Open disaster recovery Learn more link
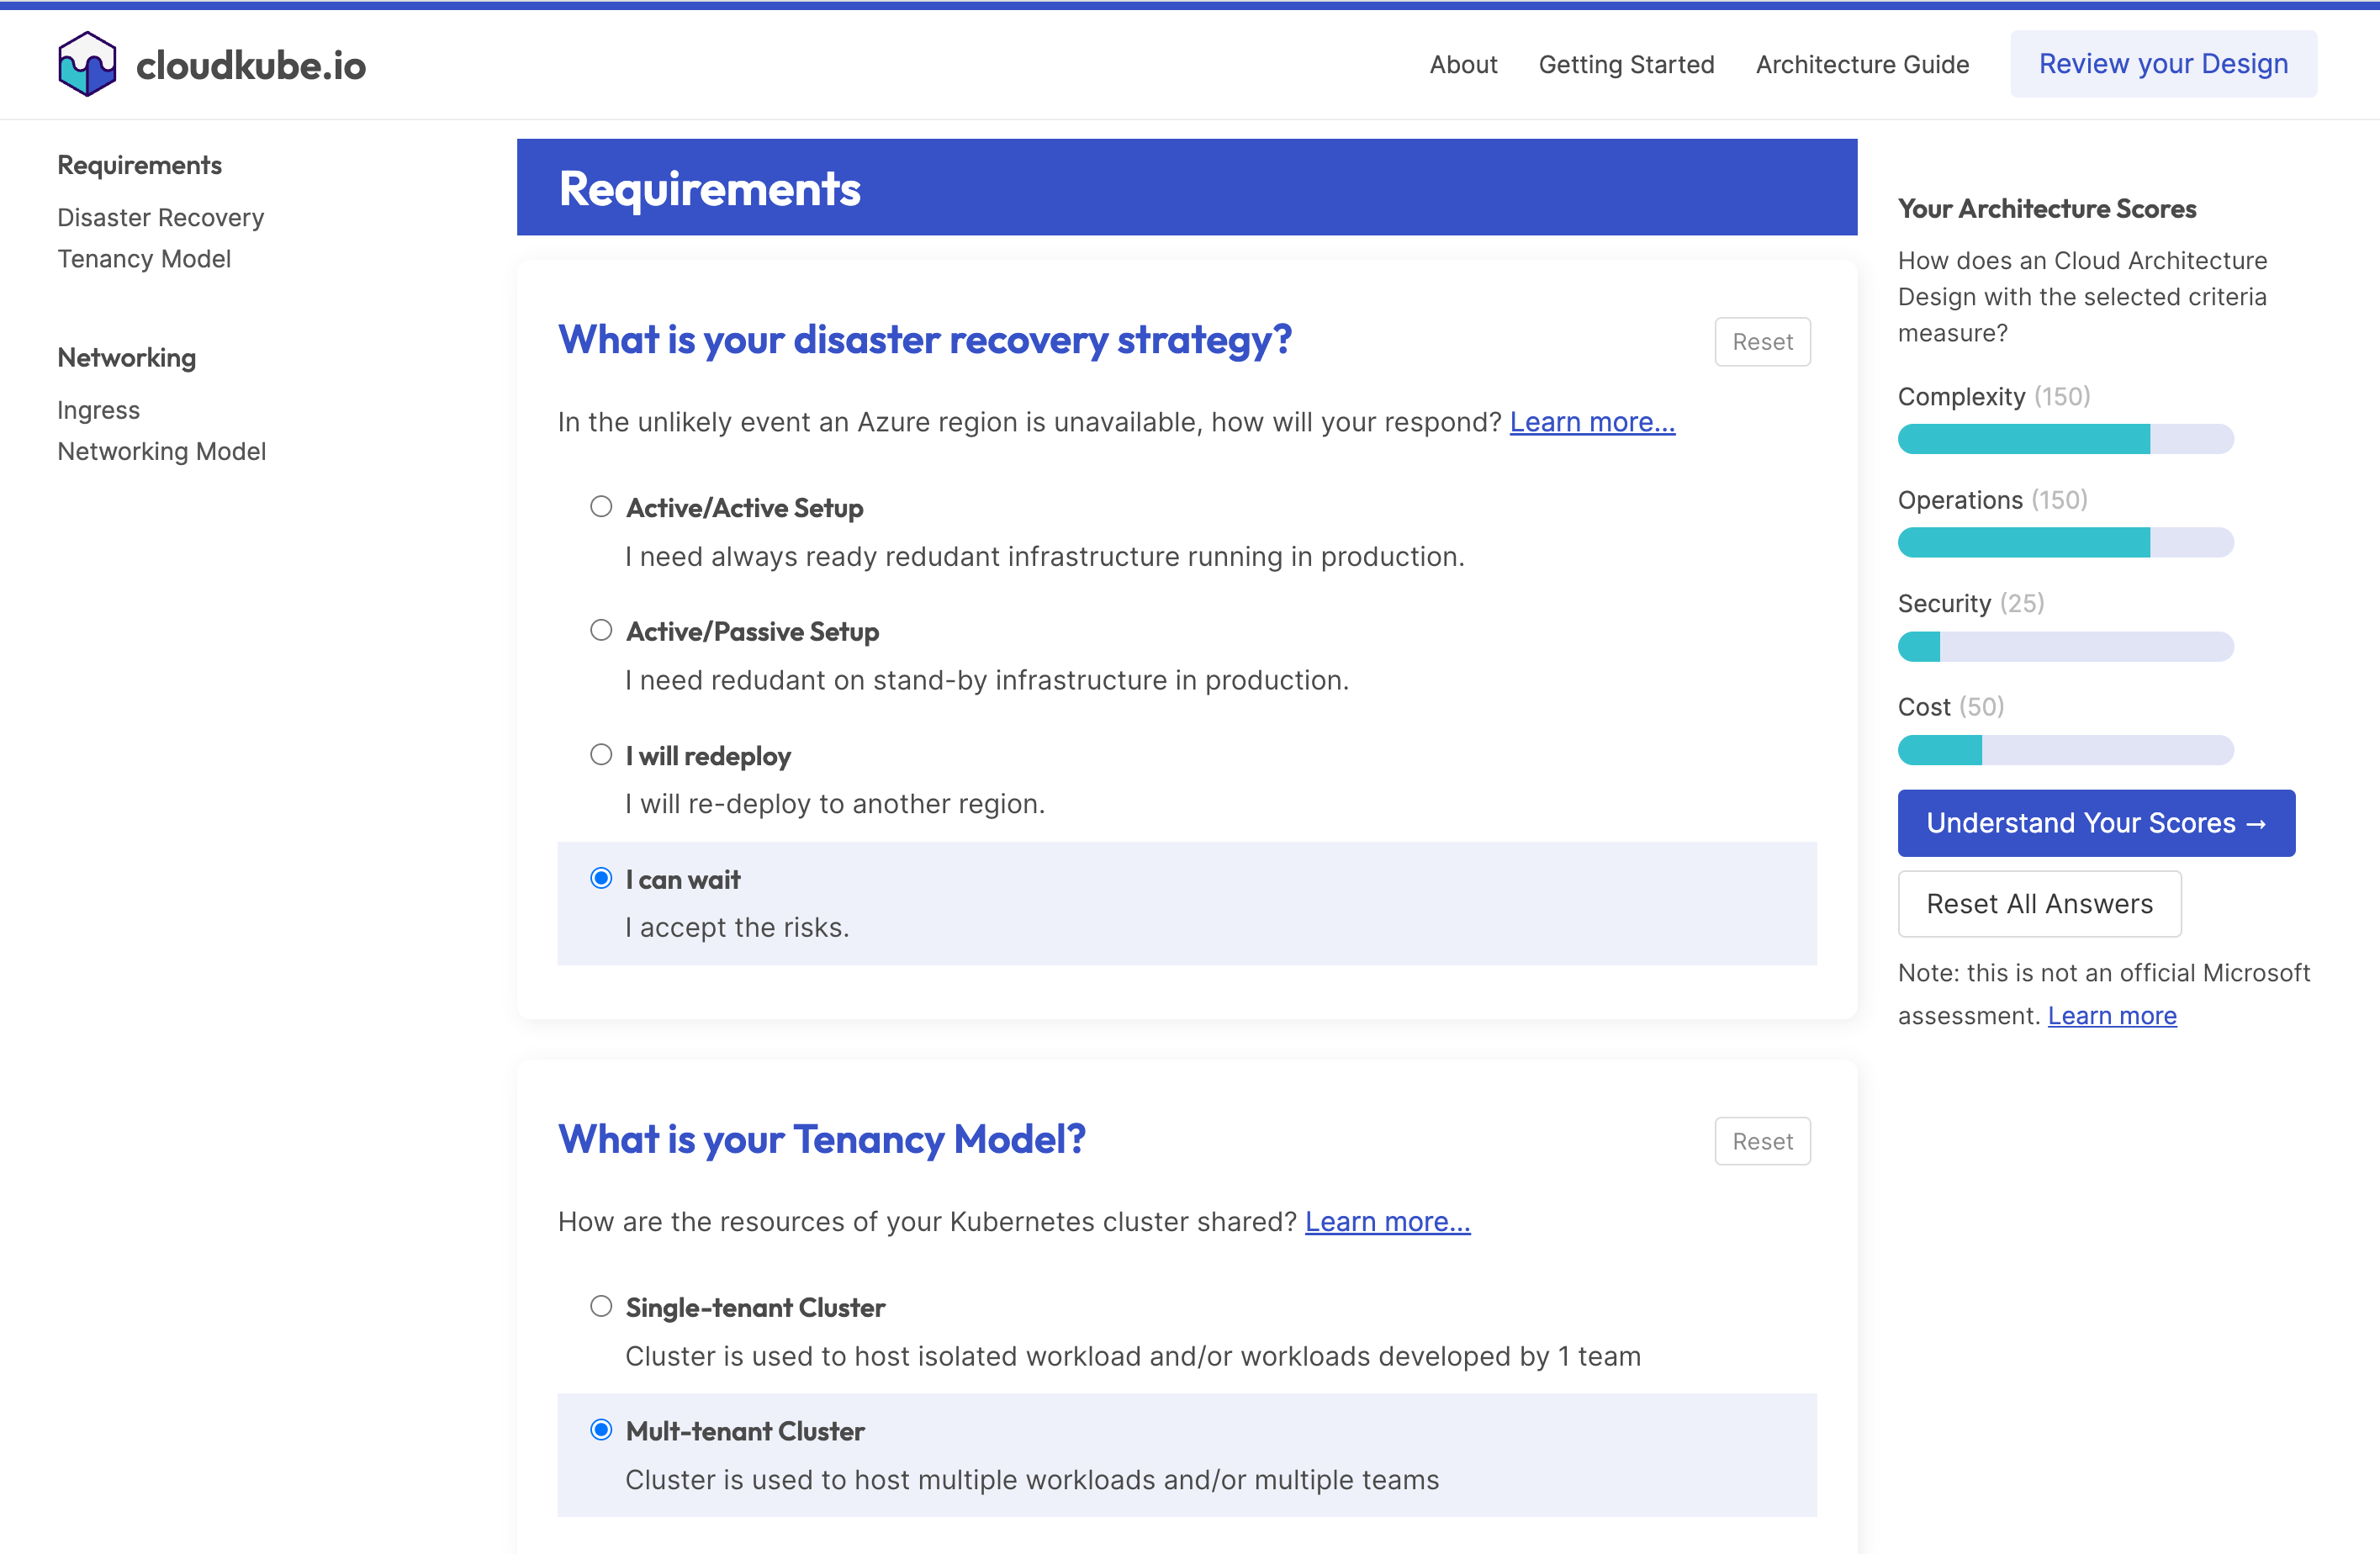This screenshot has height=1554, width=2380. 1591,422
